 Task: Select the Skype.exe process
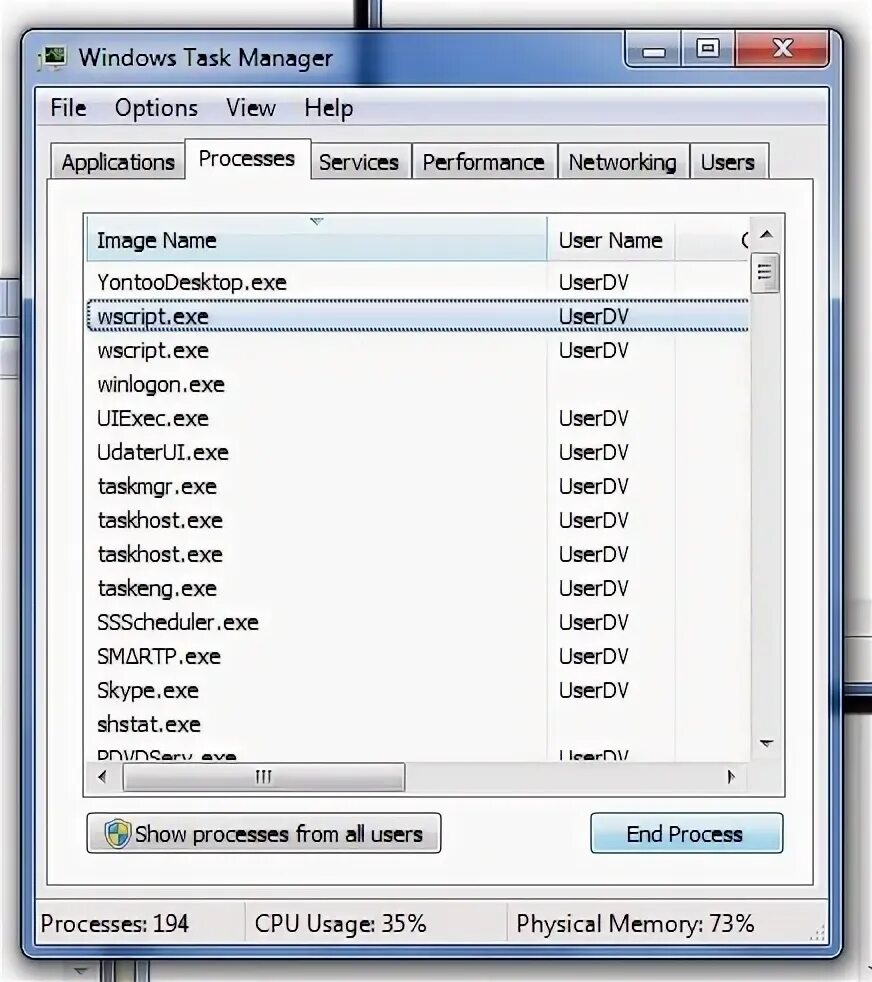(x=418, y=690)
